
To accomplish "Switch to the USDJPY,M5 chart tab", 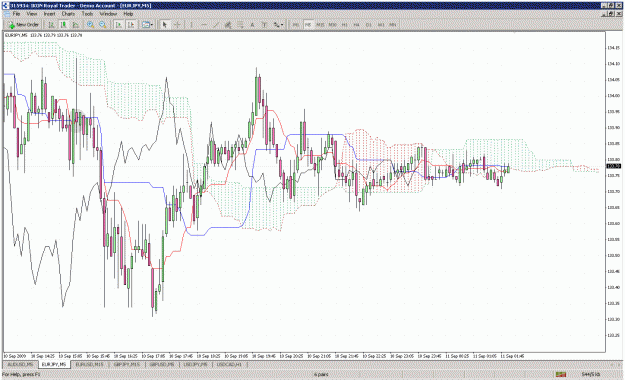I will tap(195, 364).
